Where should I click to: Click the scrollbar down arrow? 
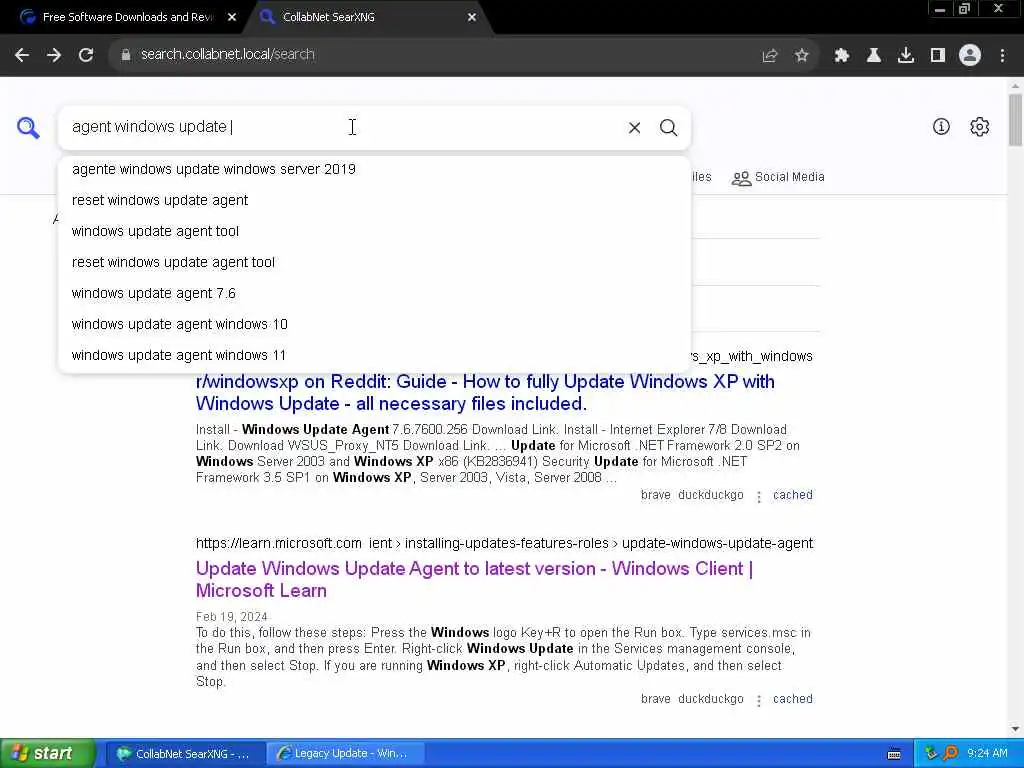pyautogui.click(x=1015, y=729)
